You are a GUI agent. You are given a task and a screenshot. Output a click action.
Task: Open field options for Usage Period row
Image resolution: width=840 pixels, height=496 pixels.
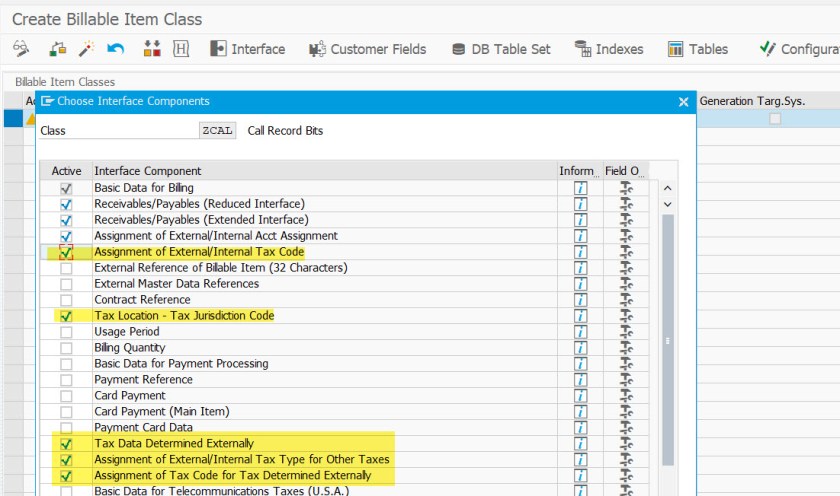point(626,332)
